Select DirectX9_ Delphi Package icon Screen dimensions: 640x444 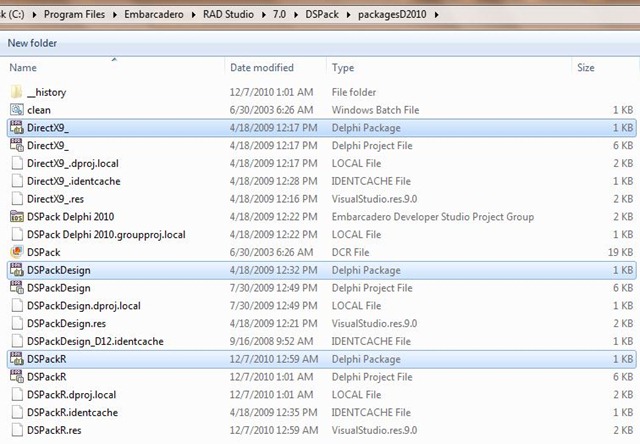coord(16,128)
